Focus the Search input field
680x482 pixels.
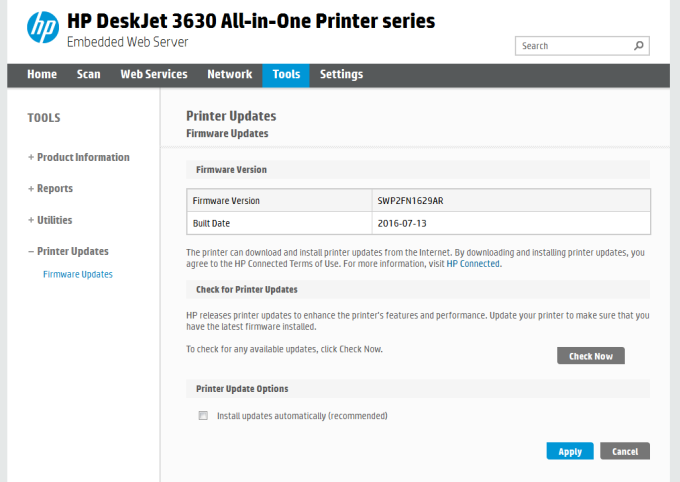pos(582,46)
